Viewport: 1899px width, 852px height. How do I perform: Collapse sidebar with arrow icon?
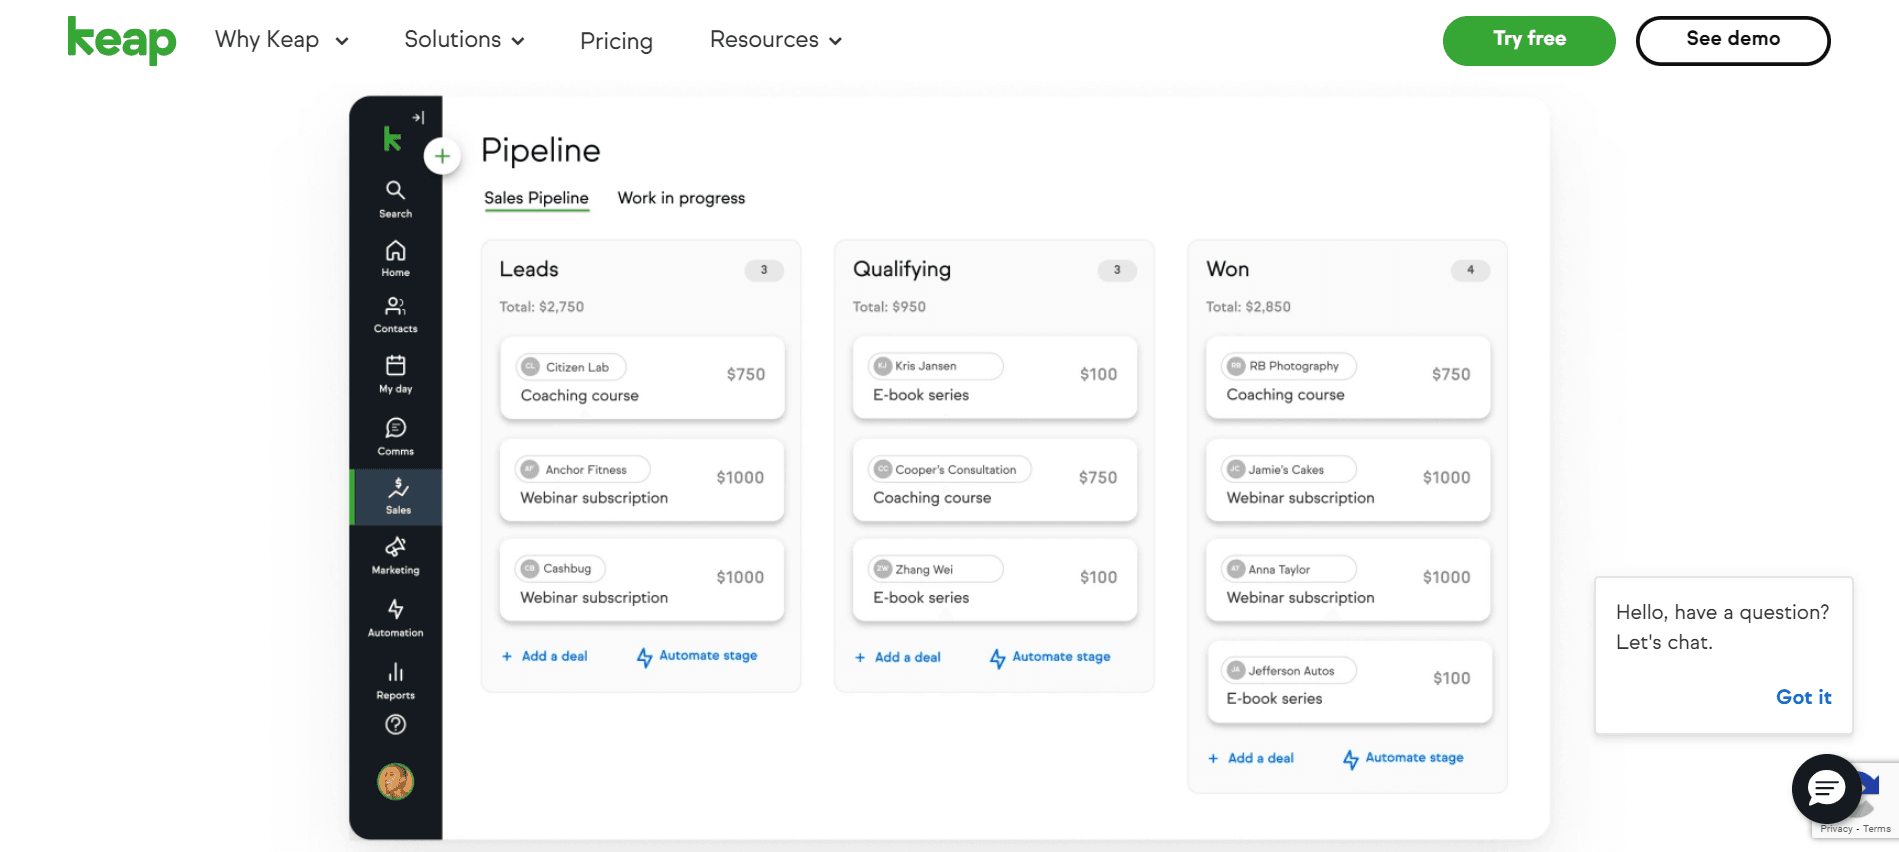[418, 117]
